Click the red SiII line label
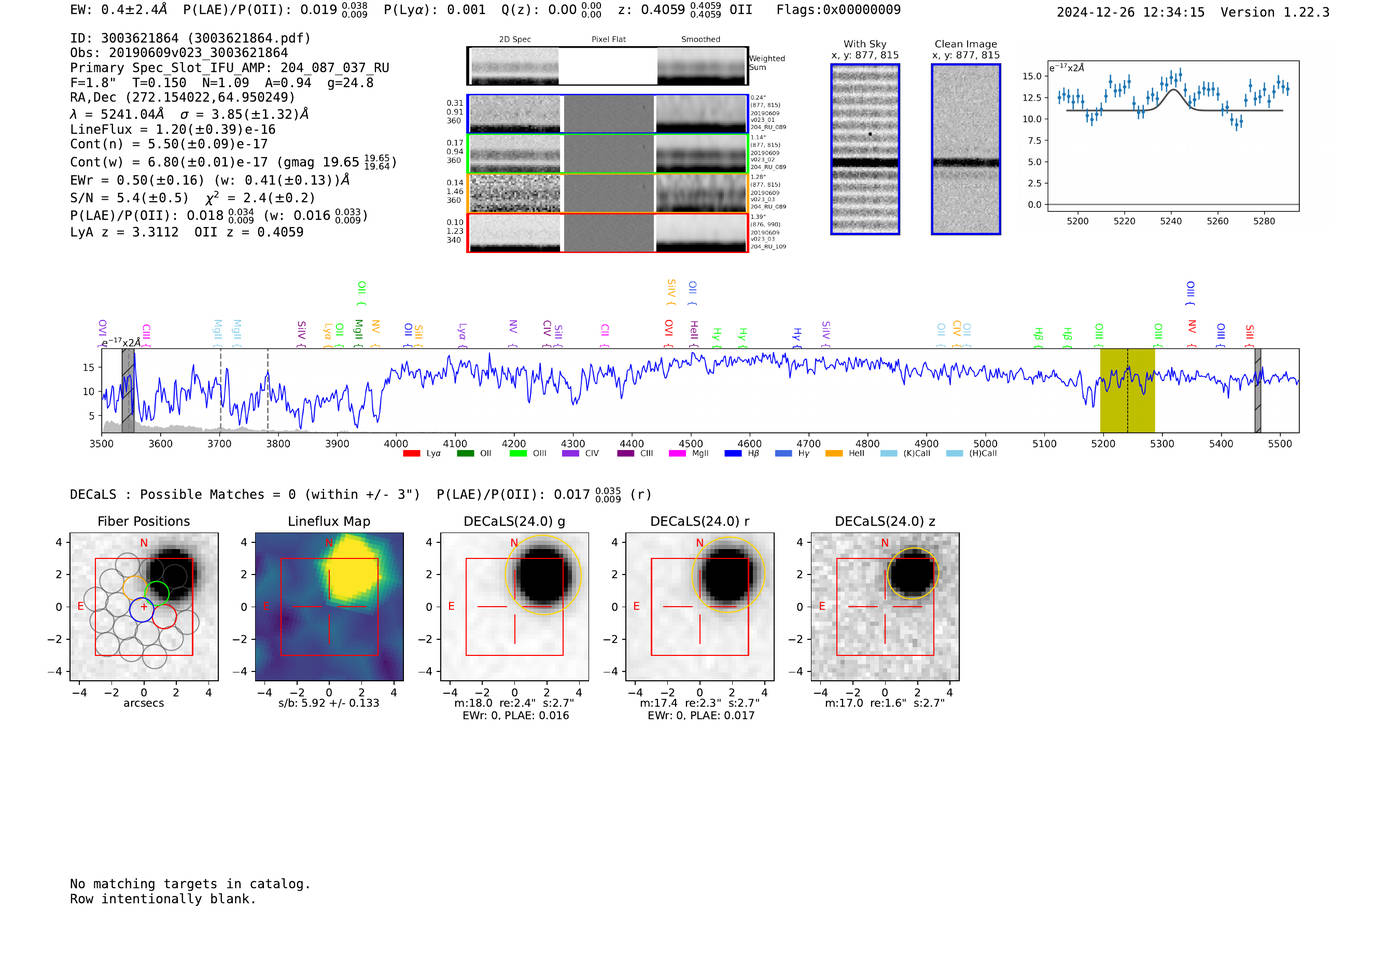Viewport: 1400px width, 953px height. (x=1249, y=334)
